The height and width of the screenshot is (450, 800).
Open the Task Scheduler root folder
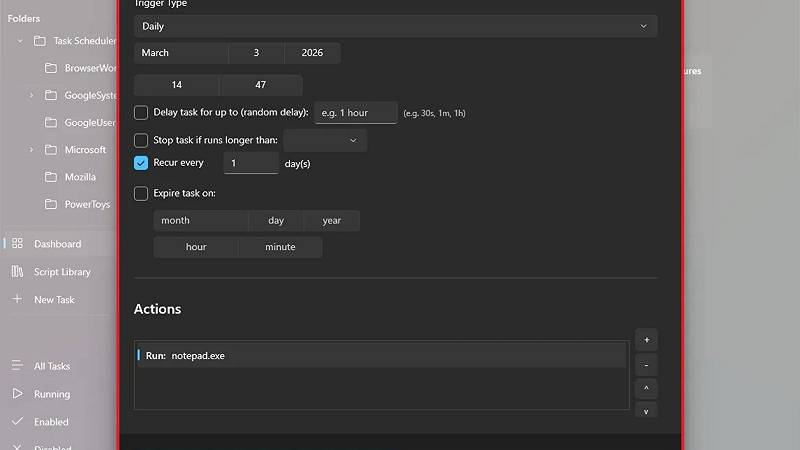[x=85, y=41]
